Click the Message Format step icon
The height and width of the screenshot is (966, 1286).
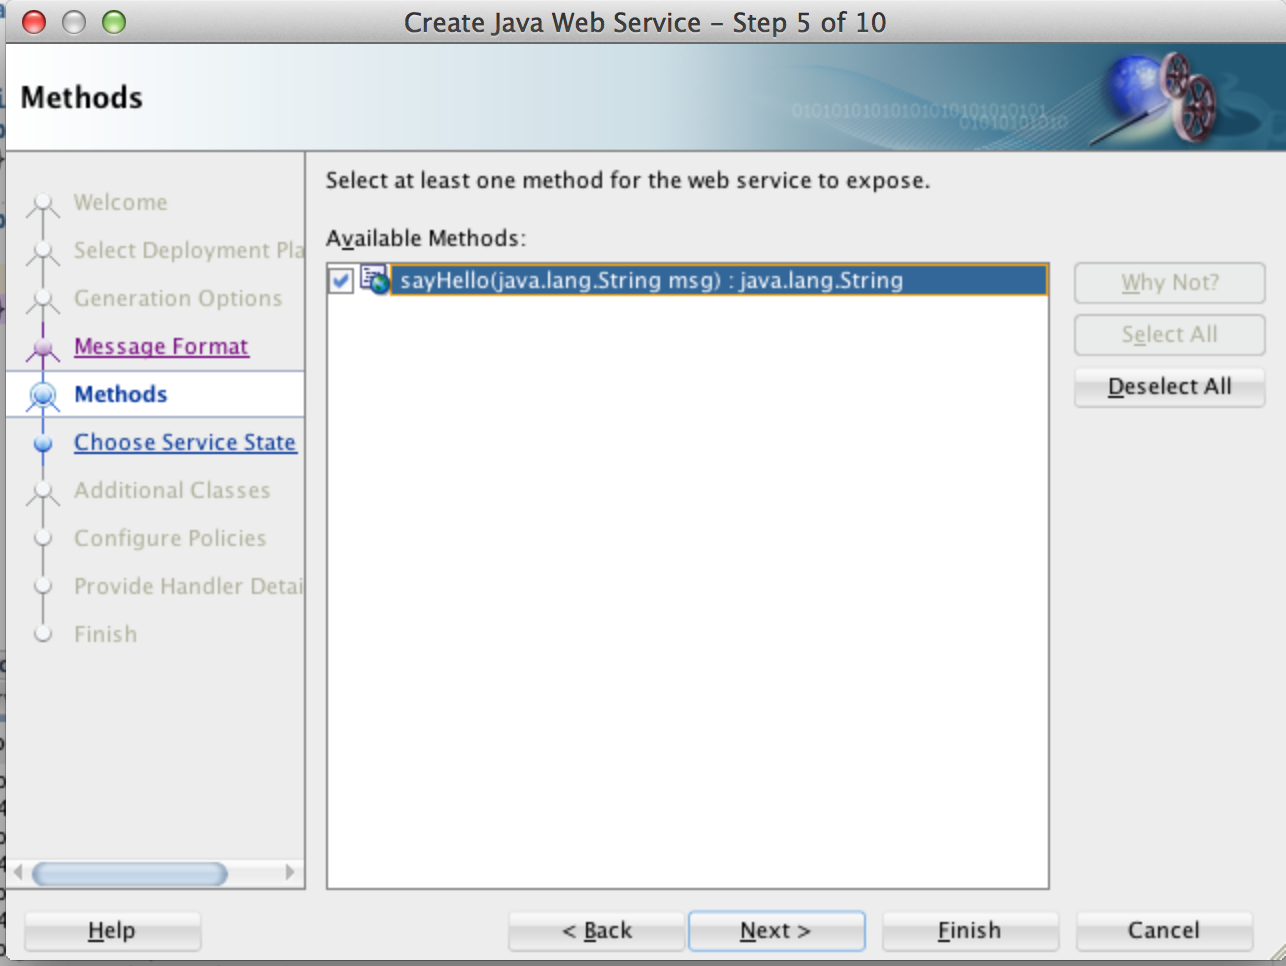pyautogui.click(x=42, y=346)
